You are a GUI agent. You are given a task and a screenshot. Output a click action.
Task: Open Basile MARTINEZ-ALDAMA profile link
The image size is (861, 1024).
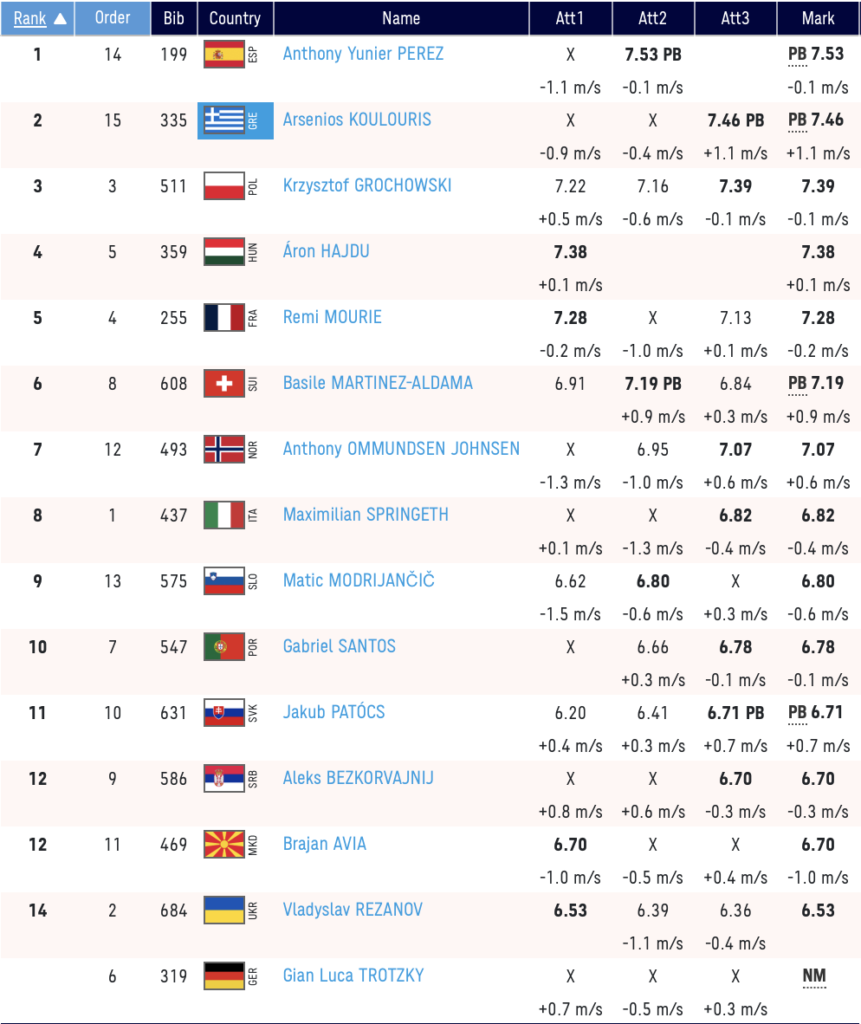coord(378,383)
